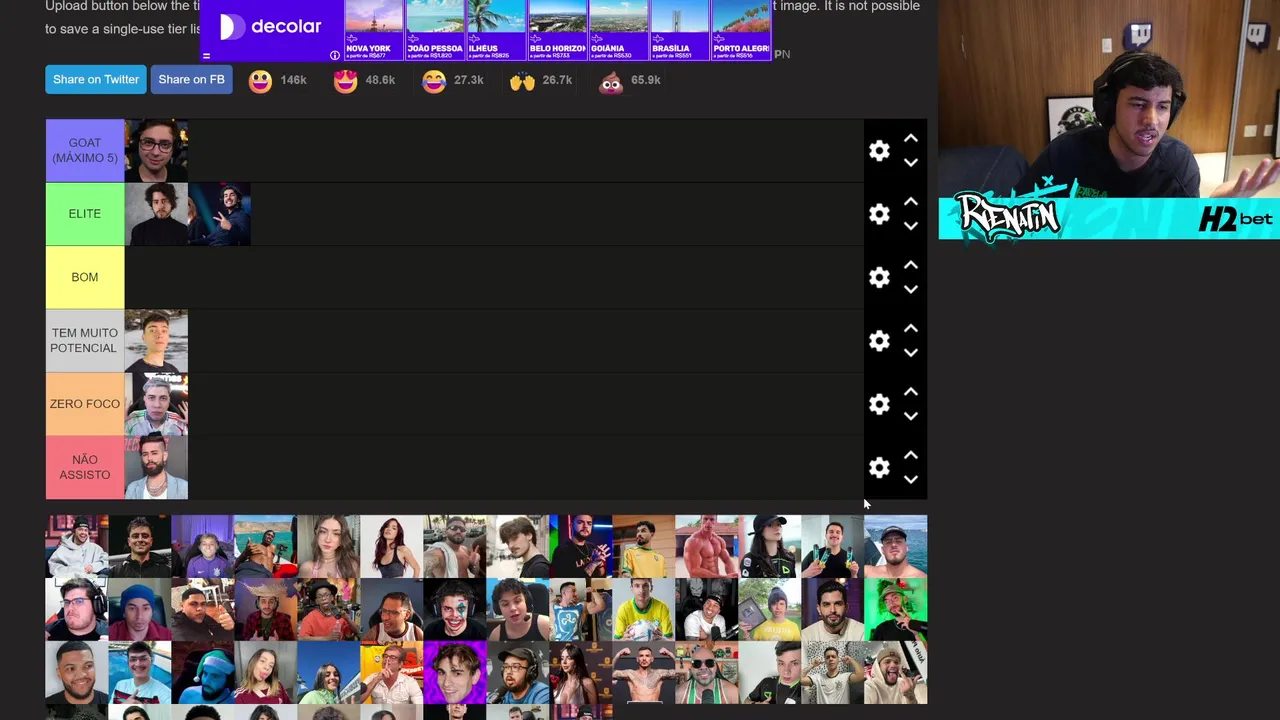
Task: Click the heart-eyes reaction emoji
Action: (345, 81)
